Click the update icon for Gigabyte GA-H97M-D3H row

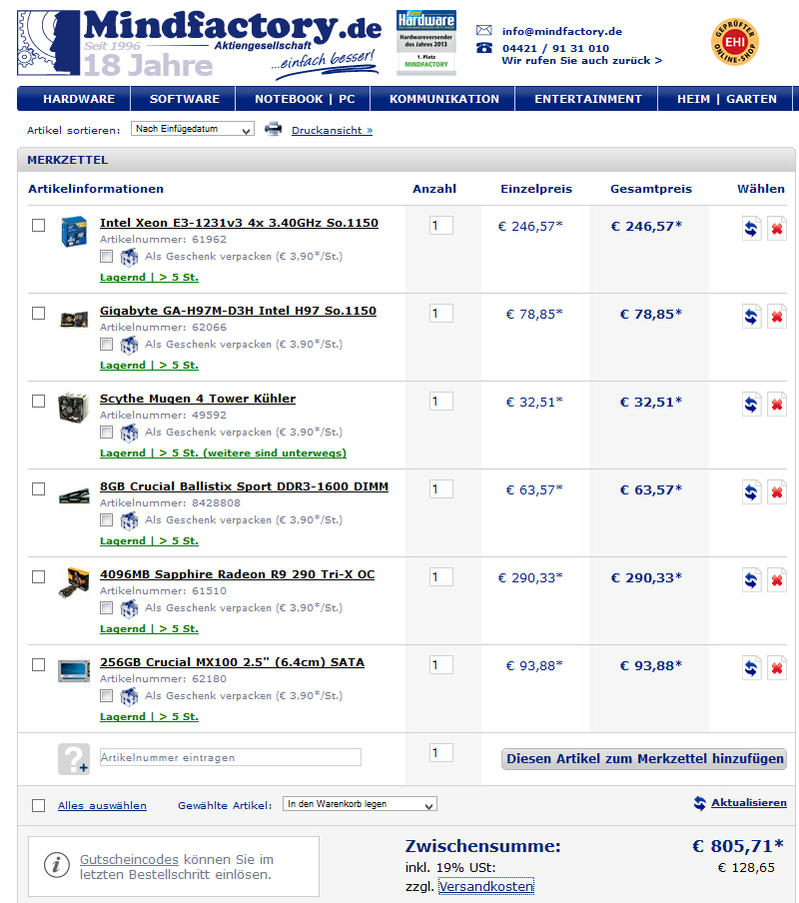[751, 317]
